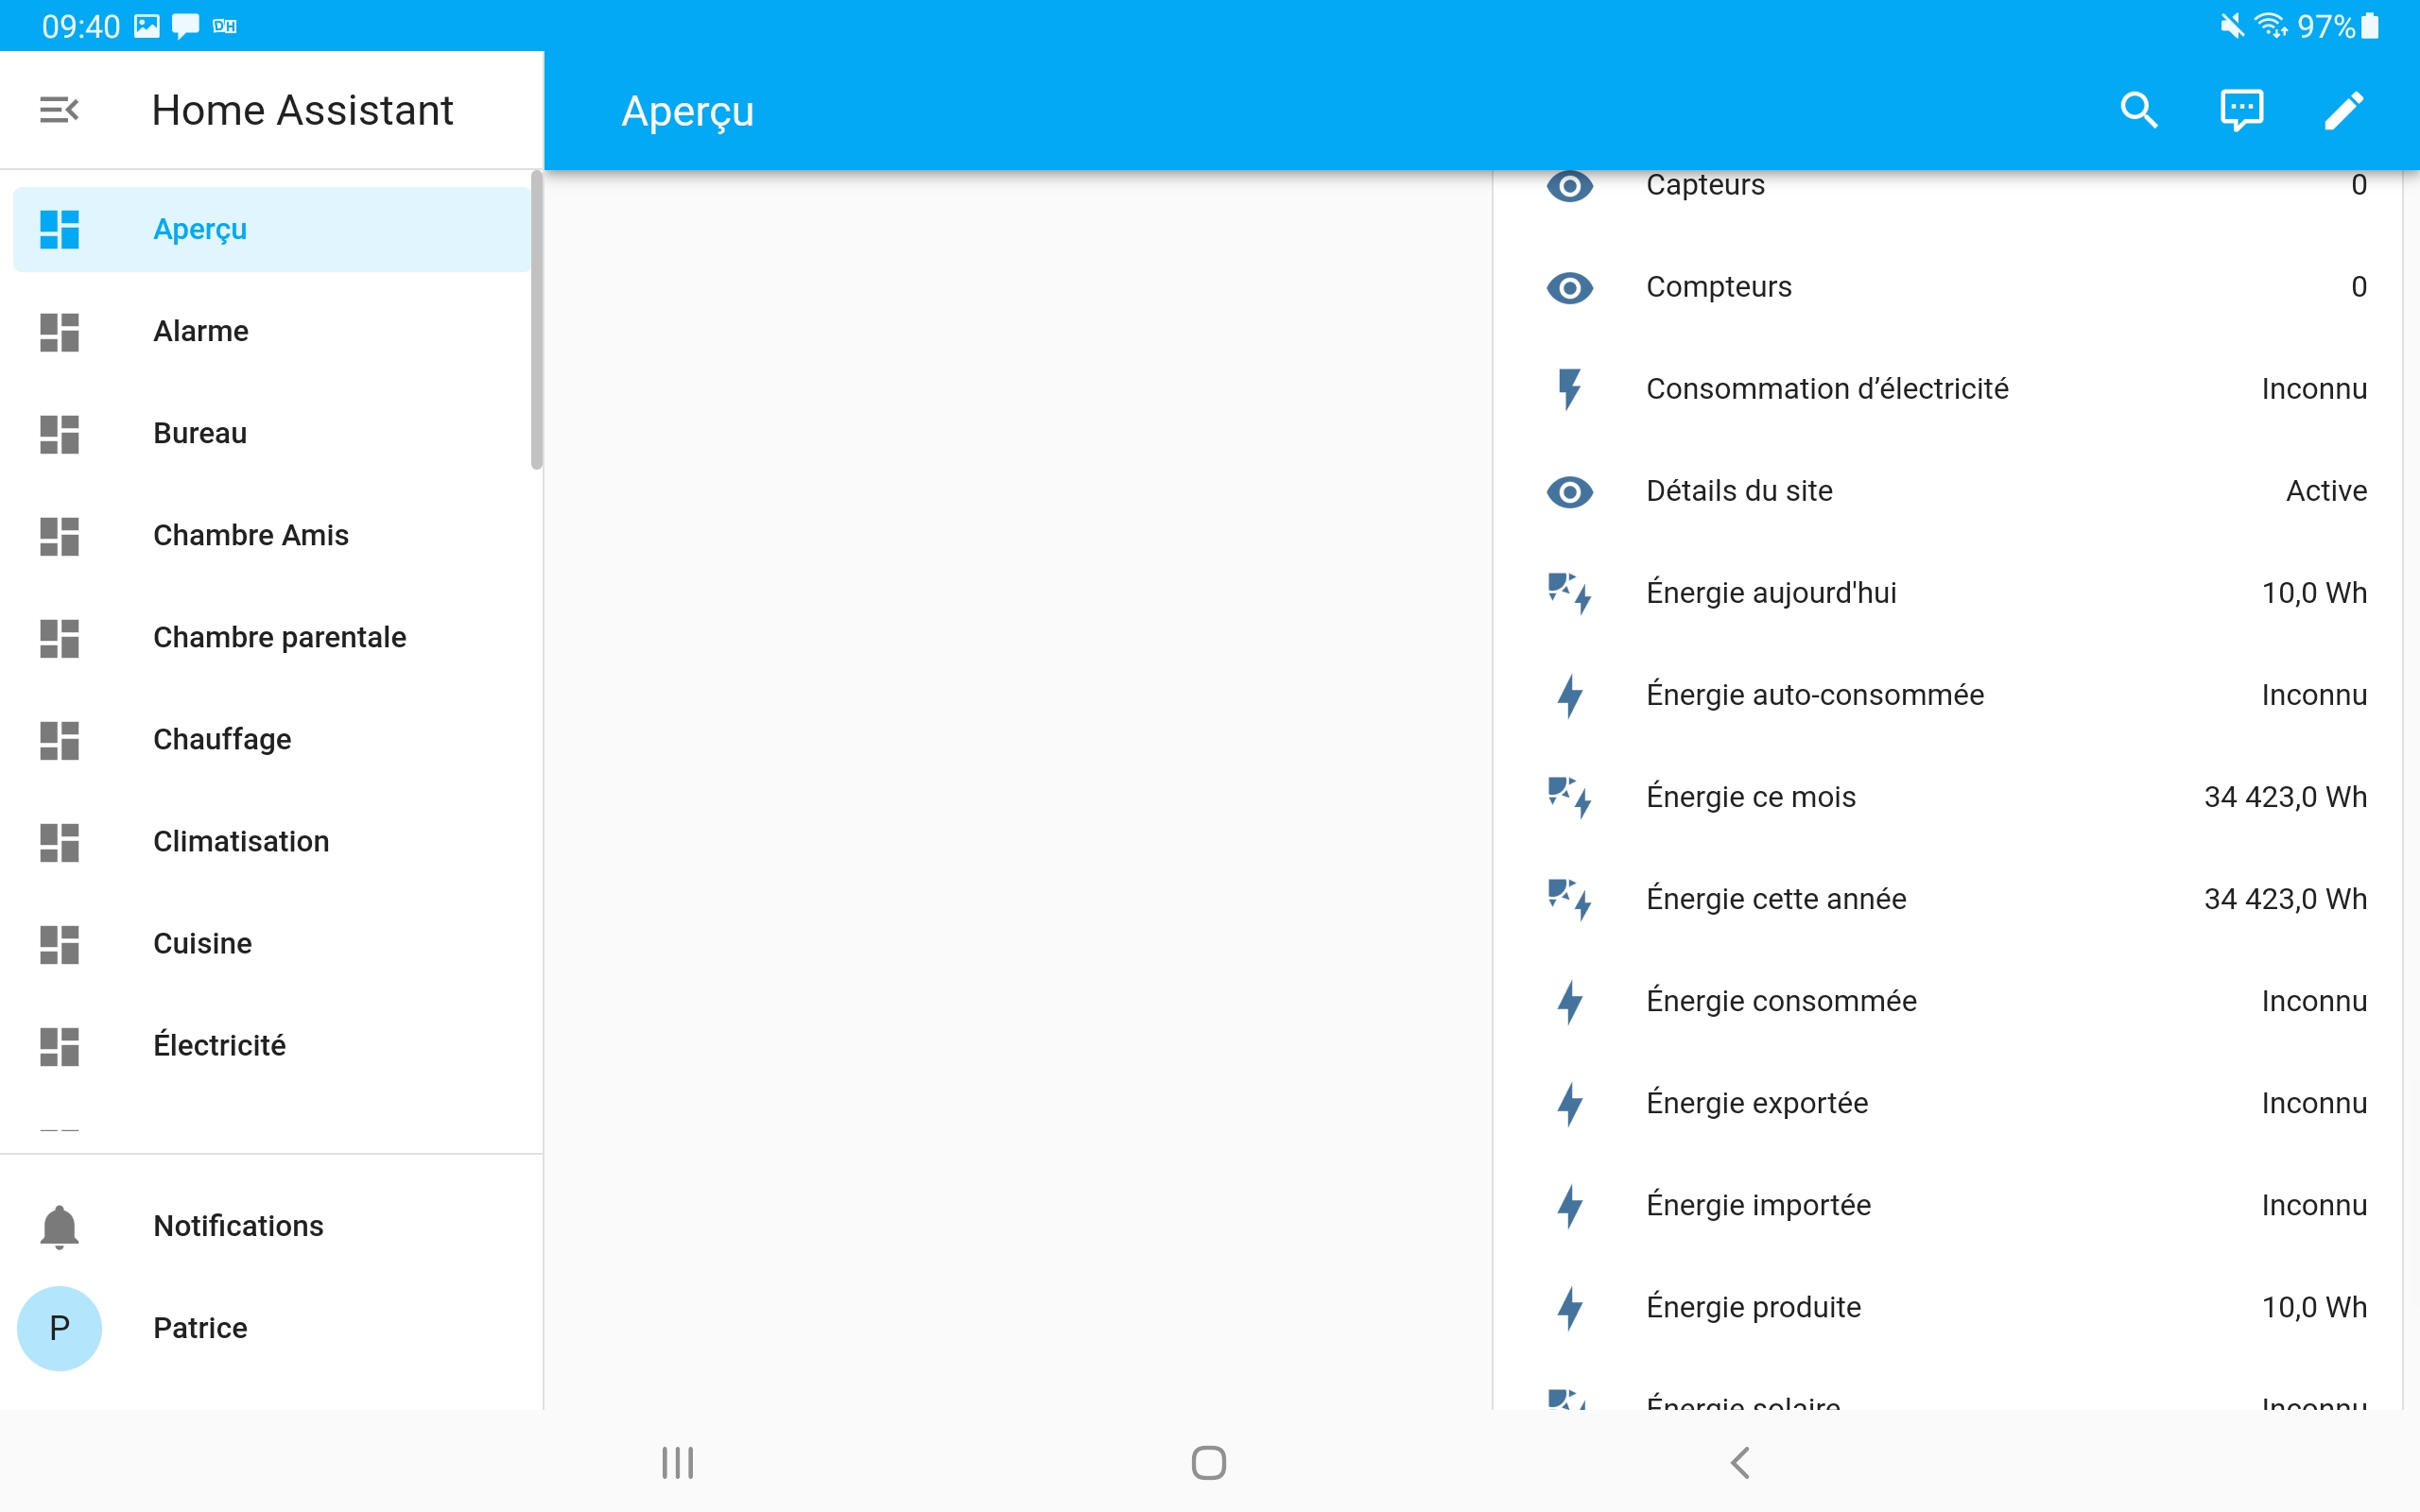Go to Chambre Amis dashboard

pyautogui.click(x=271, y=536)
